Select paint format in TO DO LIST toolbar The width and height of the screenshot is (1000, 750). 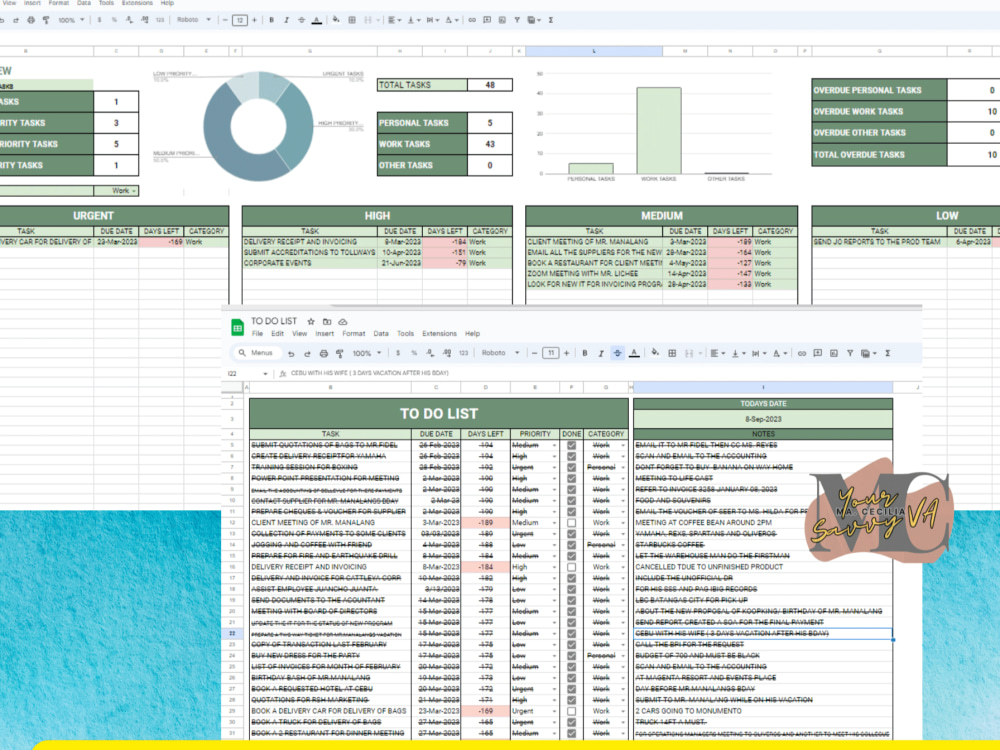[339, 353]
